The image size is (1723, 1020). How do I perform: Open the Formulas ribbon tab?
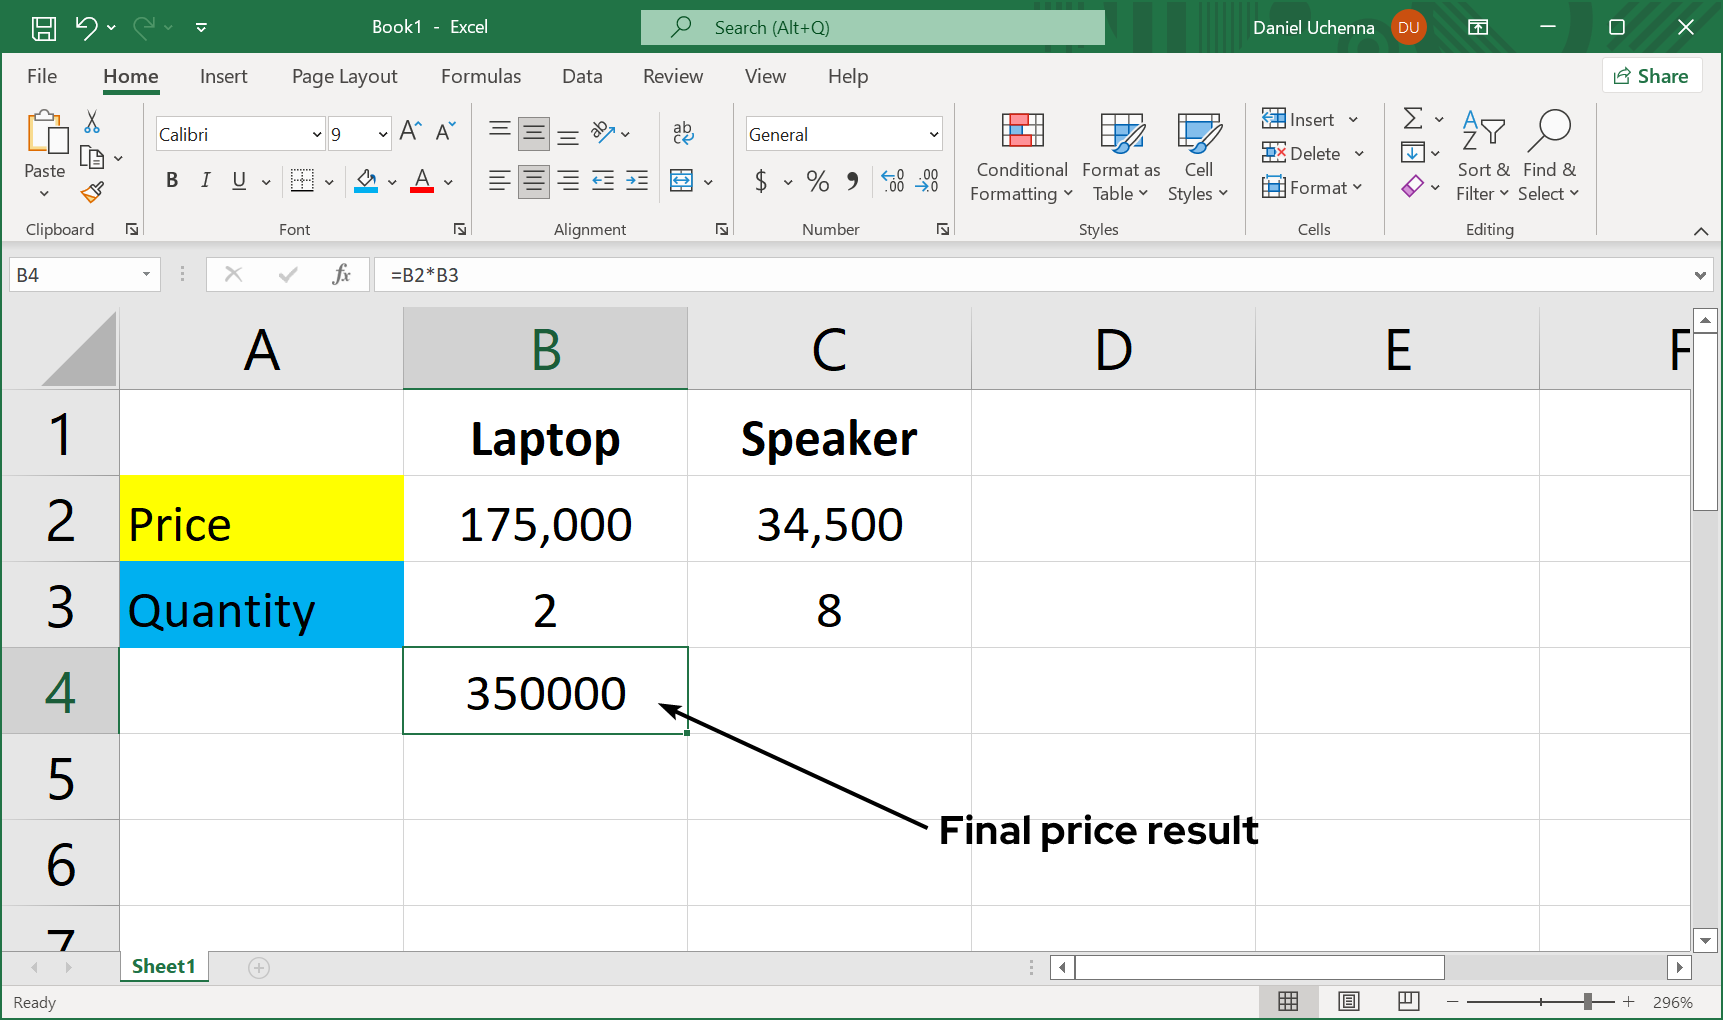[x=480, y=76]
